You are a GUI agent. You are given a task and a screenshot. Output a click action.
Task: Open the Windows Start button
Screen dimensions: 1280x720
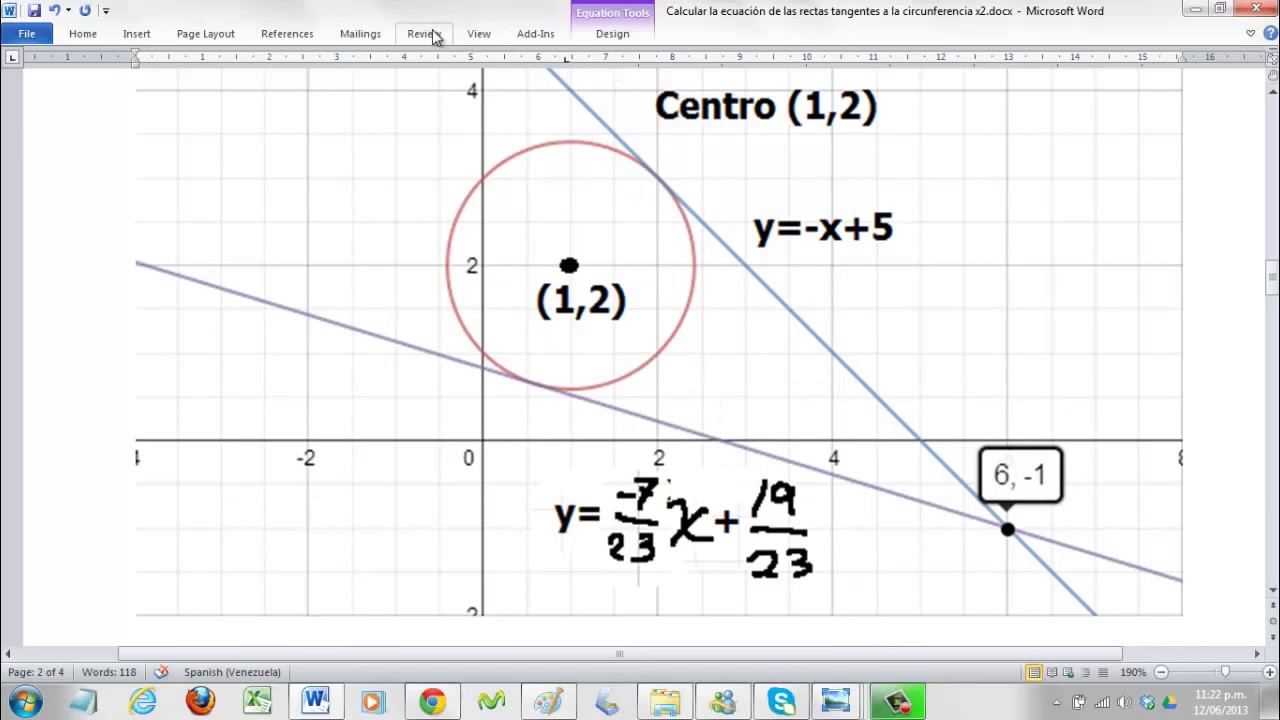coord(27,702)
